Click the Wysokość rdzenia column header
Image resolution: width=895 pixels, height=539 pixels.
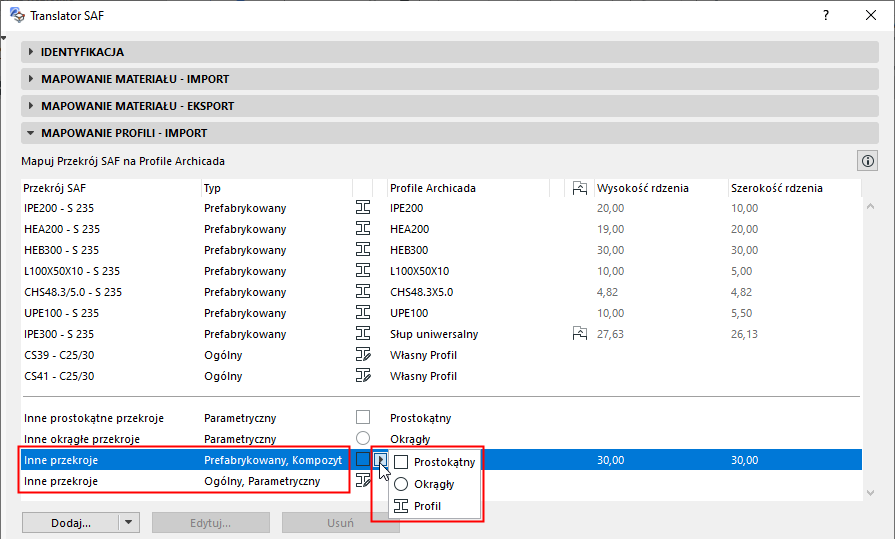pos(661,188)
